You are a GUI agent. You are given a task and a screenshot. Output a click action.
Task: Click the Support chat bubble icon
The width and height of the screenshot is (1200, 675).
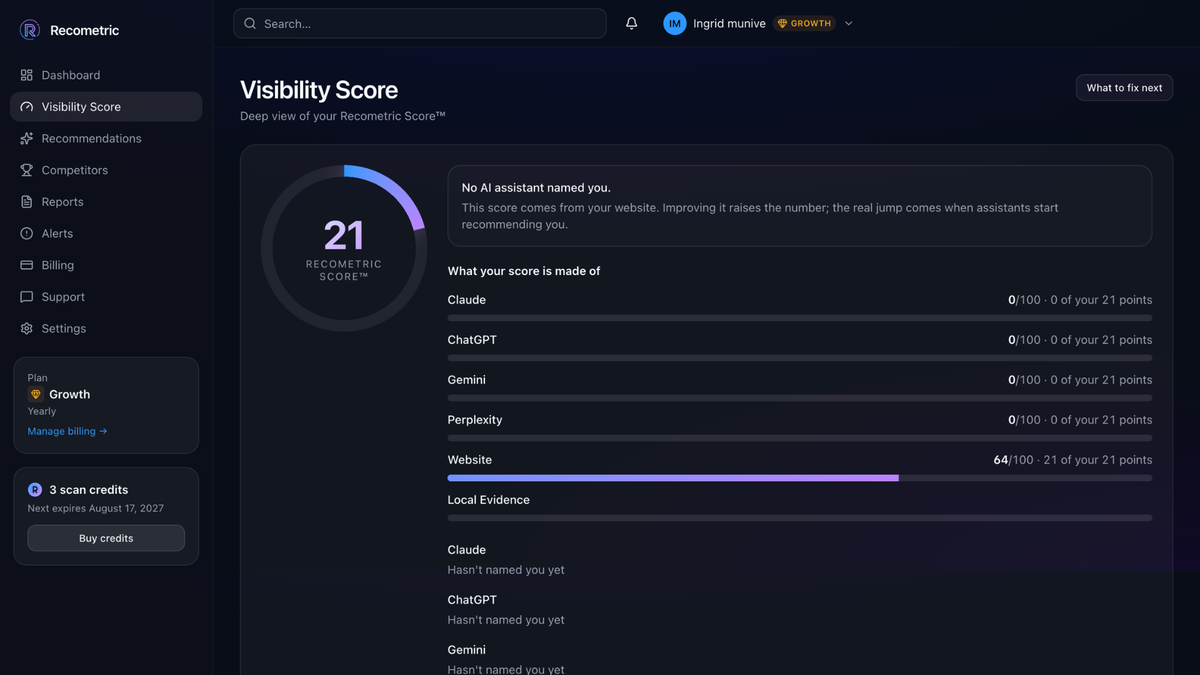(x=27, y=297)
